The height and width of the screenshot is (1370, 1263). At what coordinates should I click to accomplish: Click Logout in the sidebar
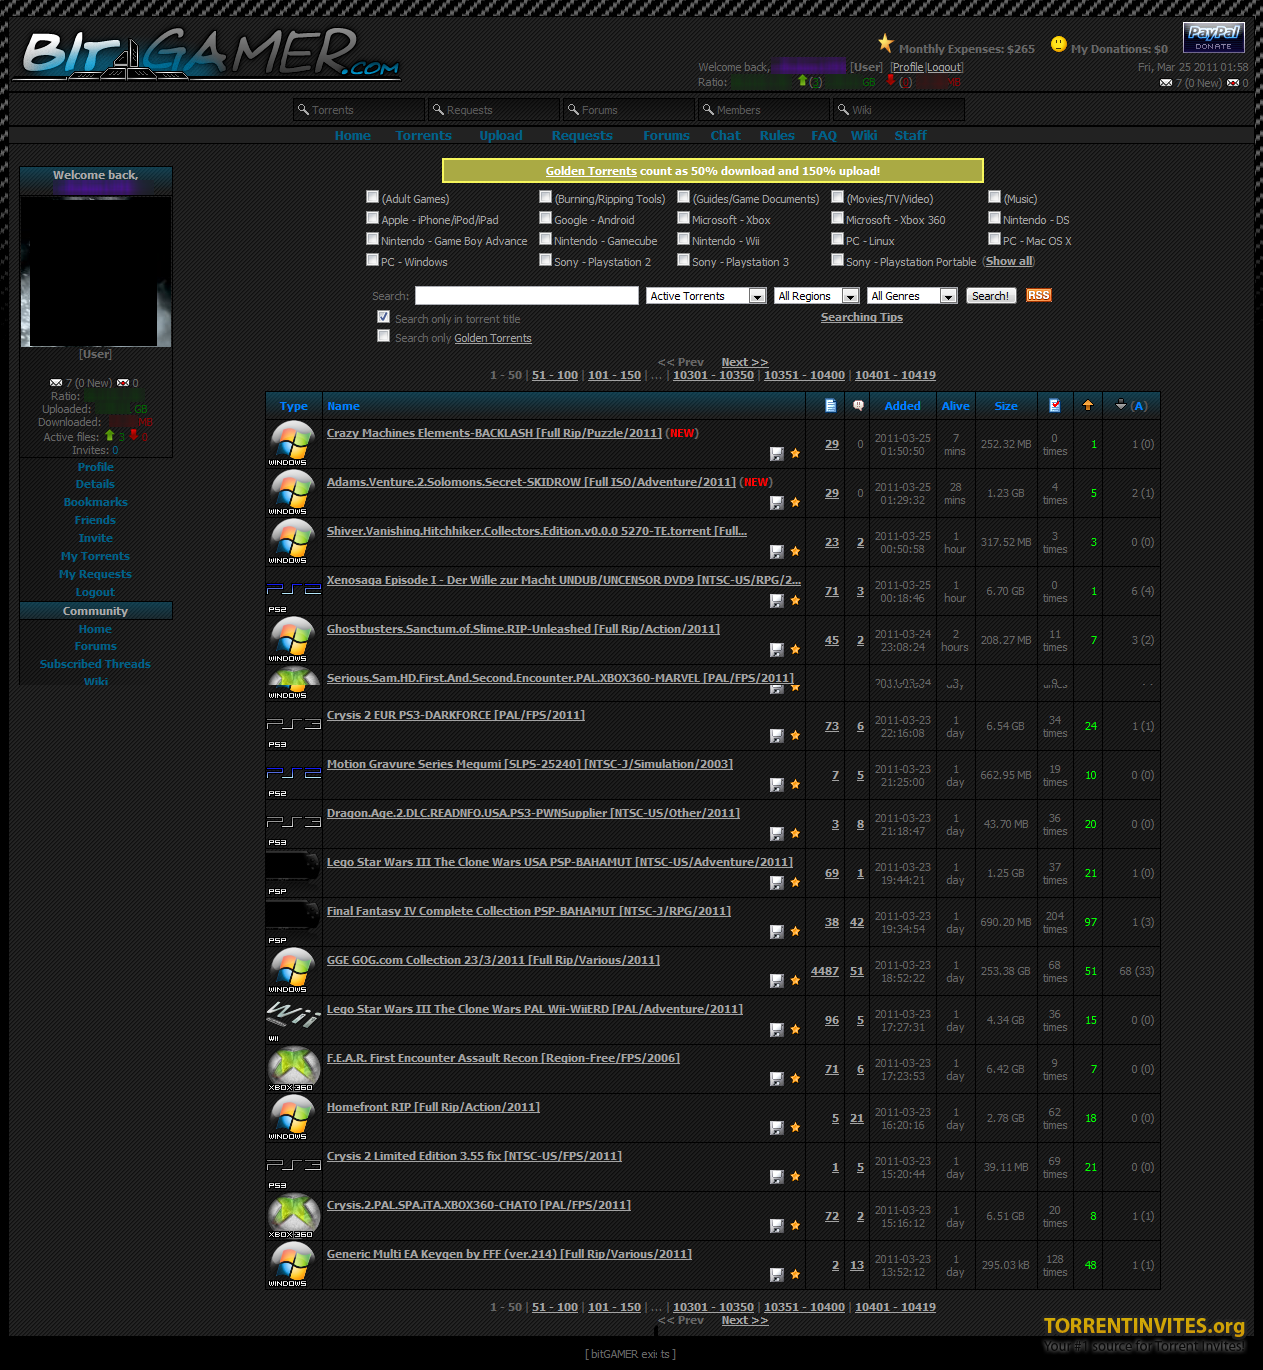click(95, 592)
